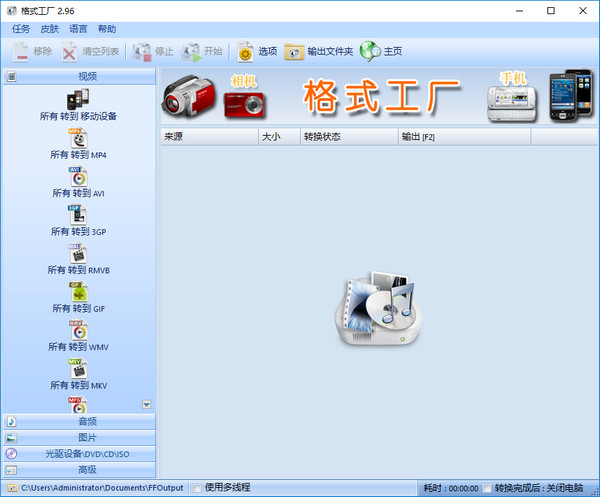Select 所有 转到 MP4 converter
Viewport: 600px width, 497px height.
click(78, 141)
